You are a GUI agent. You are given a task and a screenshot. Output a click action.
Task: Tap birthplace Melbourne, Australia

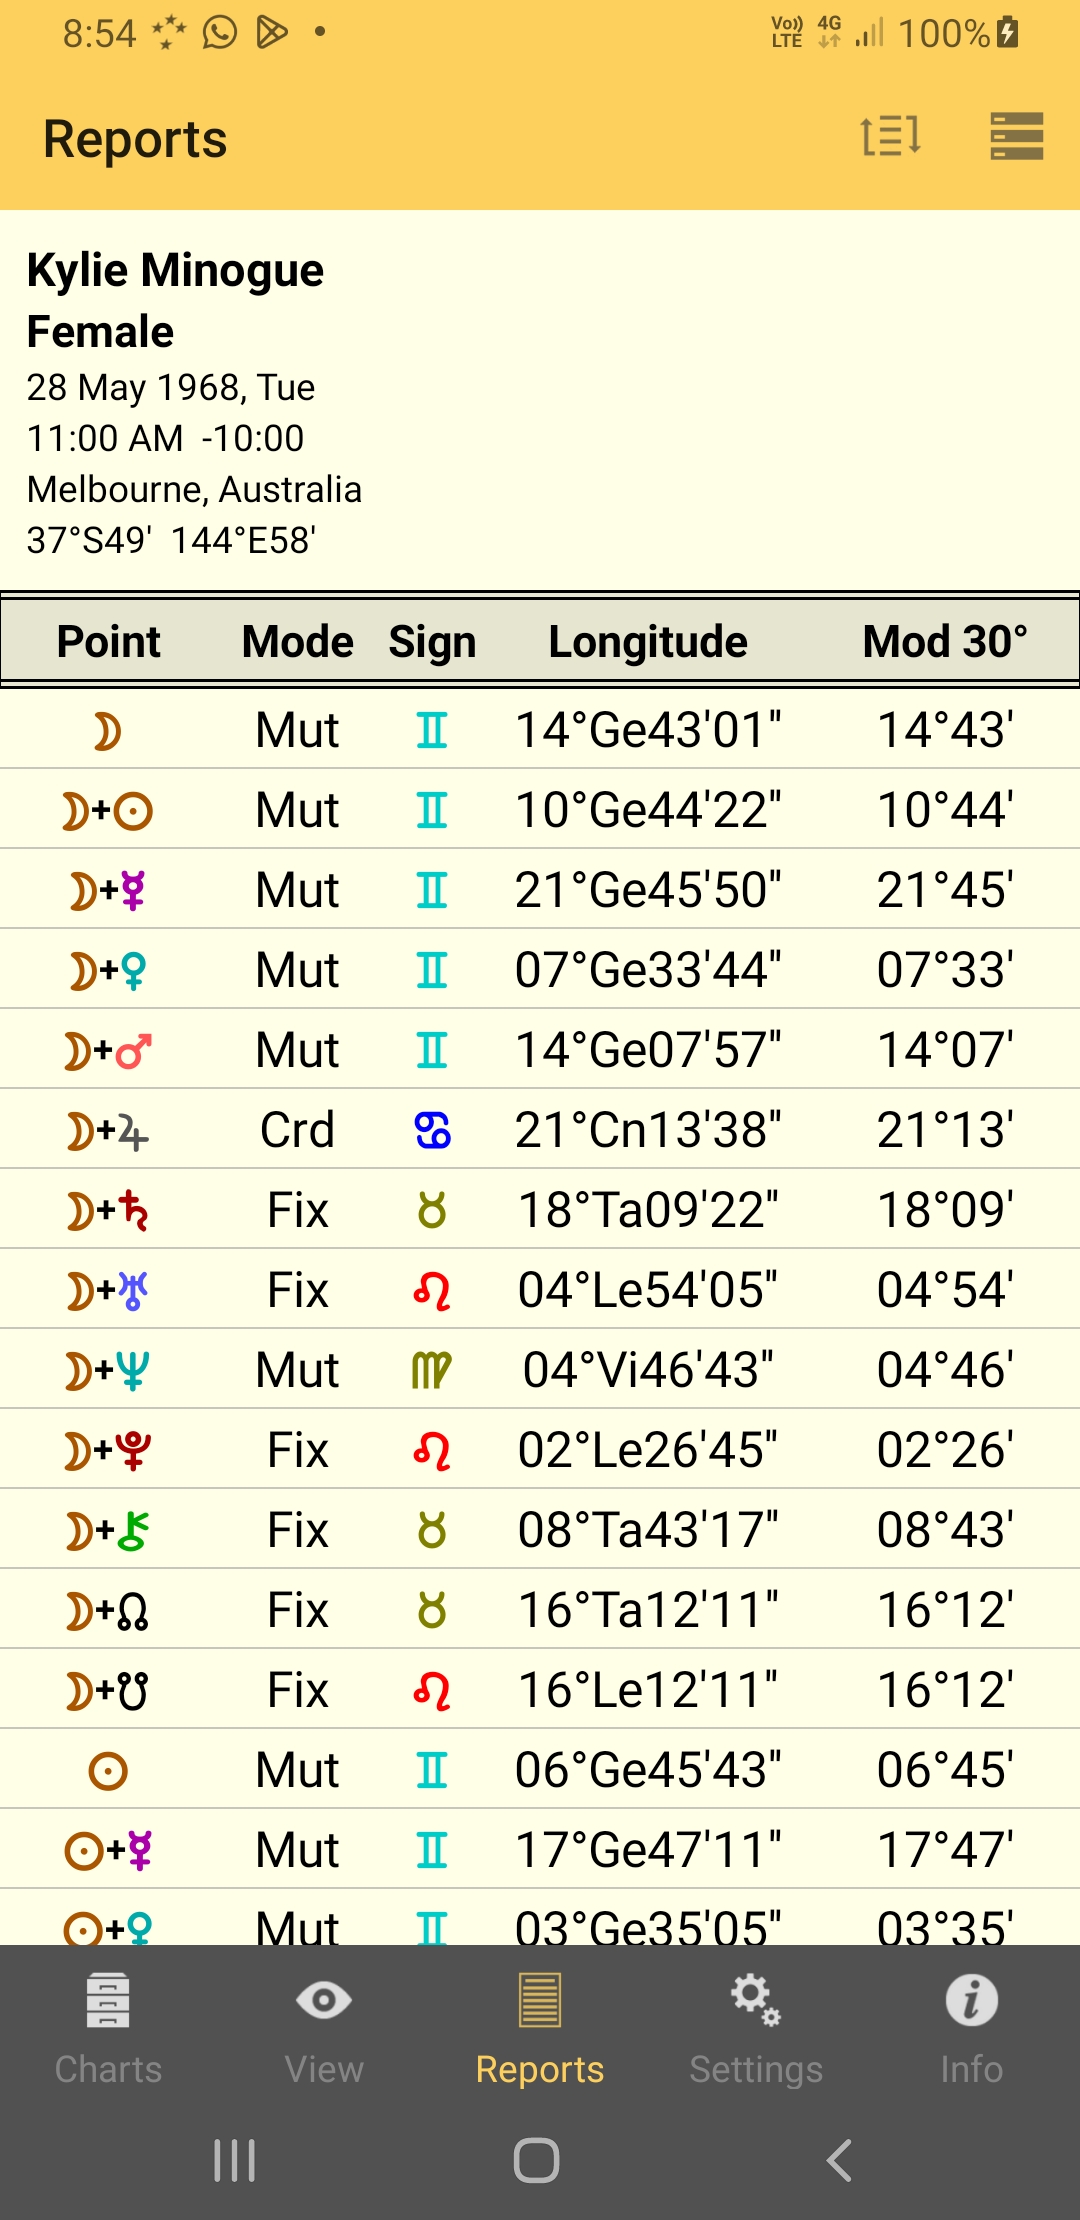(194, 490)
